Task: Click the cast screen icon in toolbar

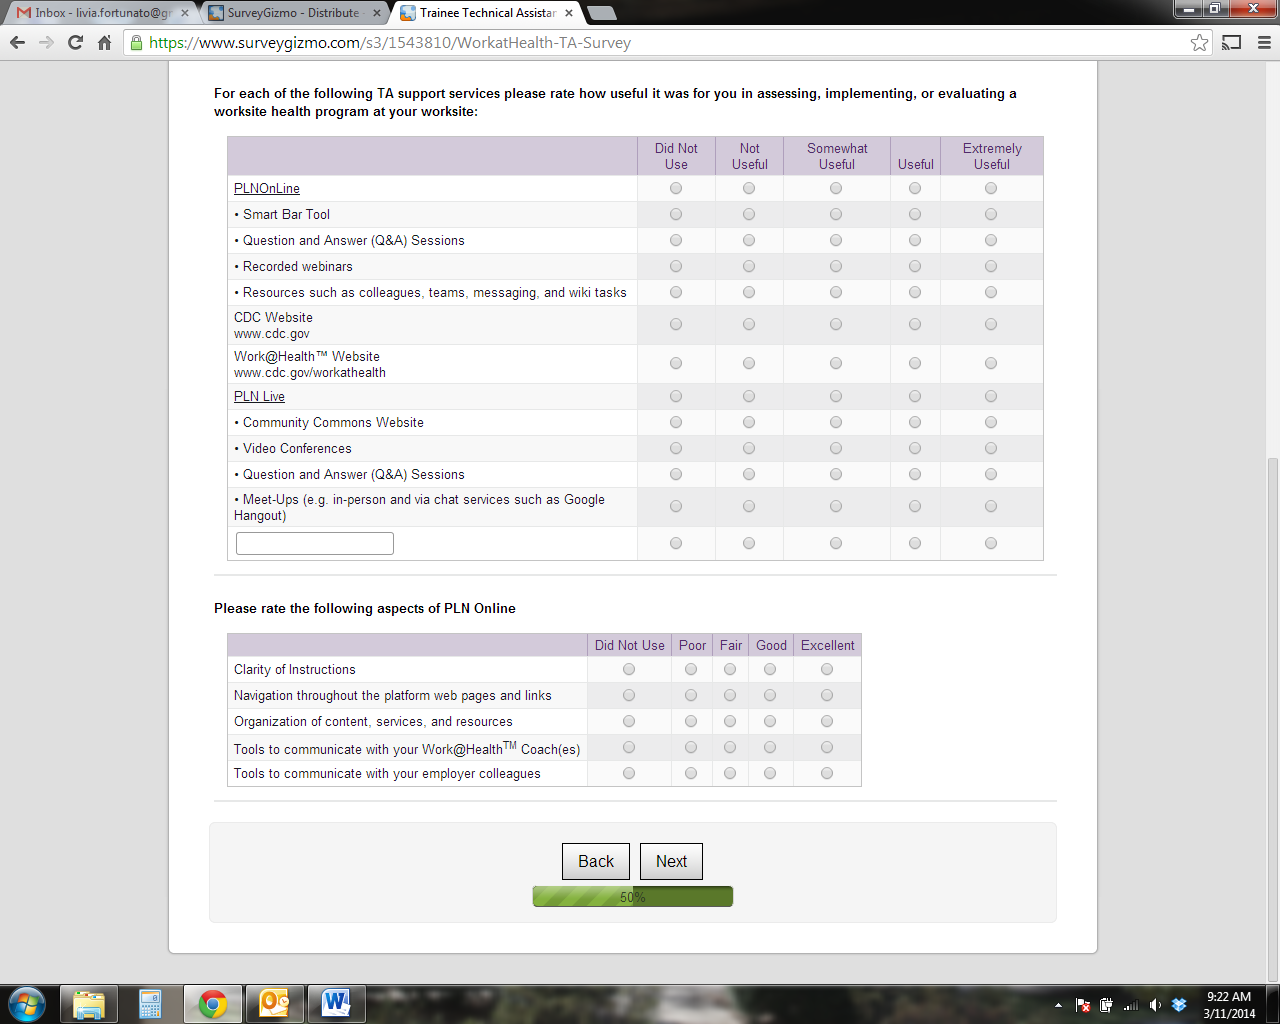Action: click(x=1231, y=43)
